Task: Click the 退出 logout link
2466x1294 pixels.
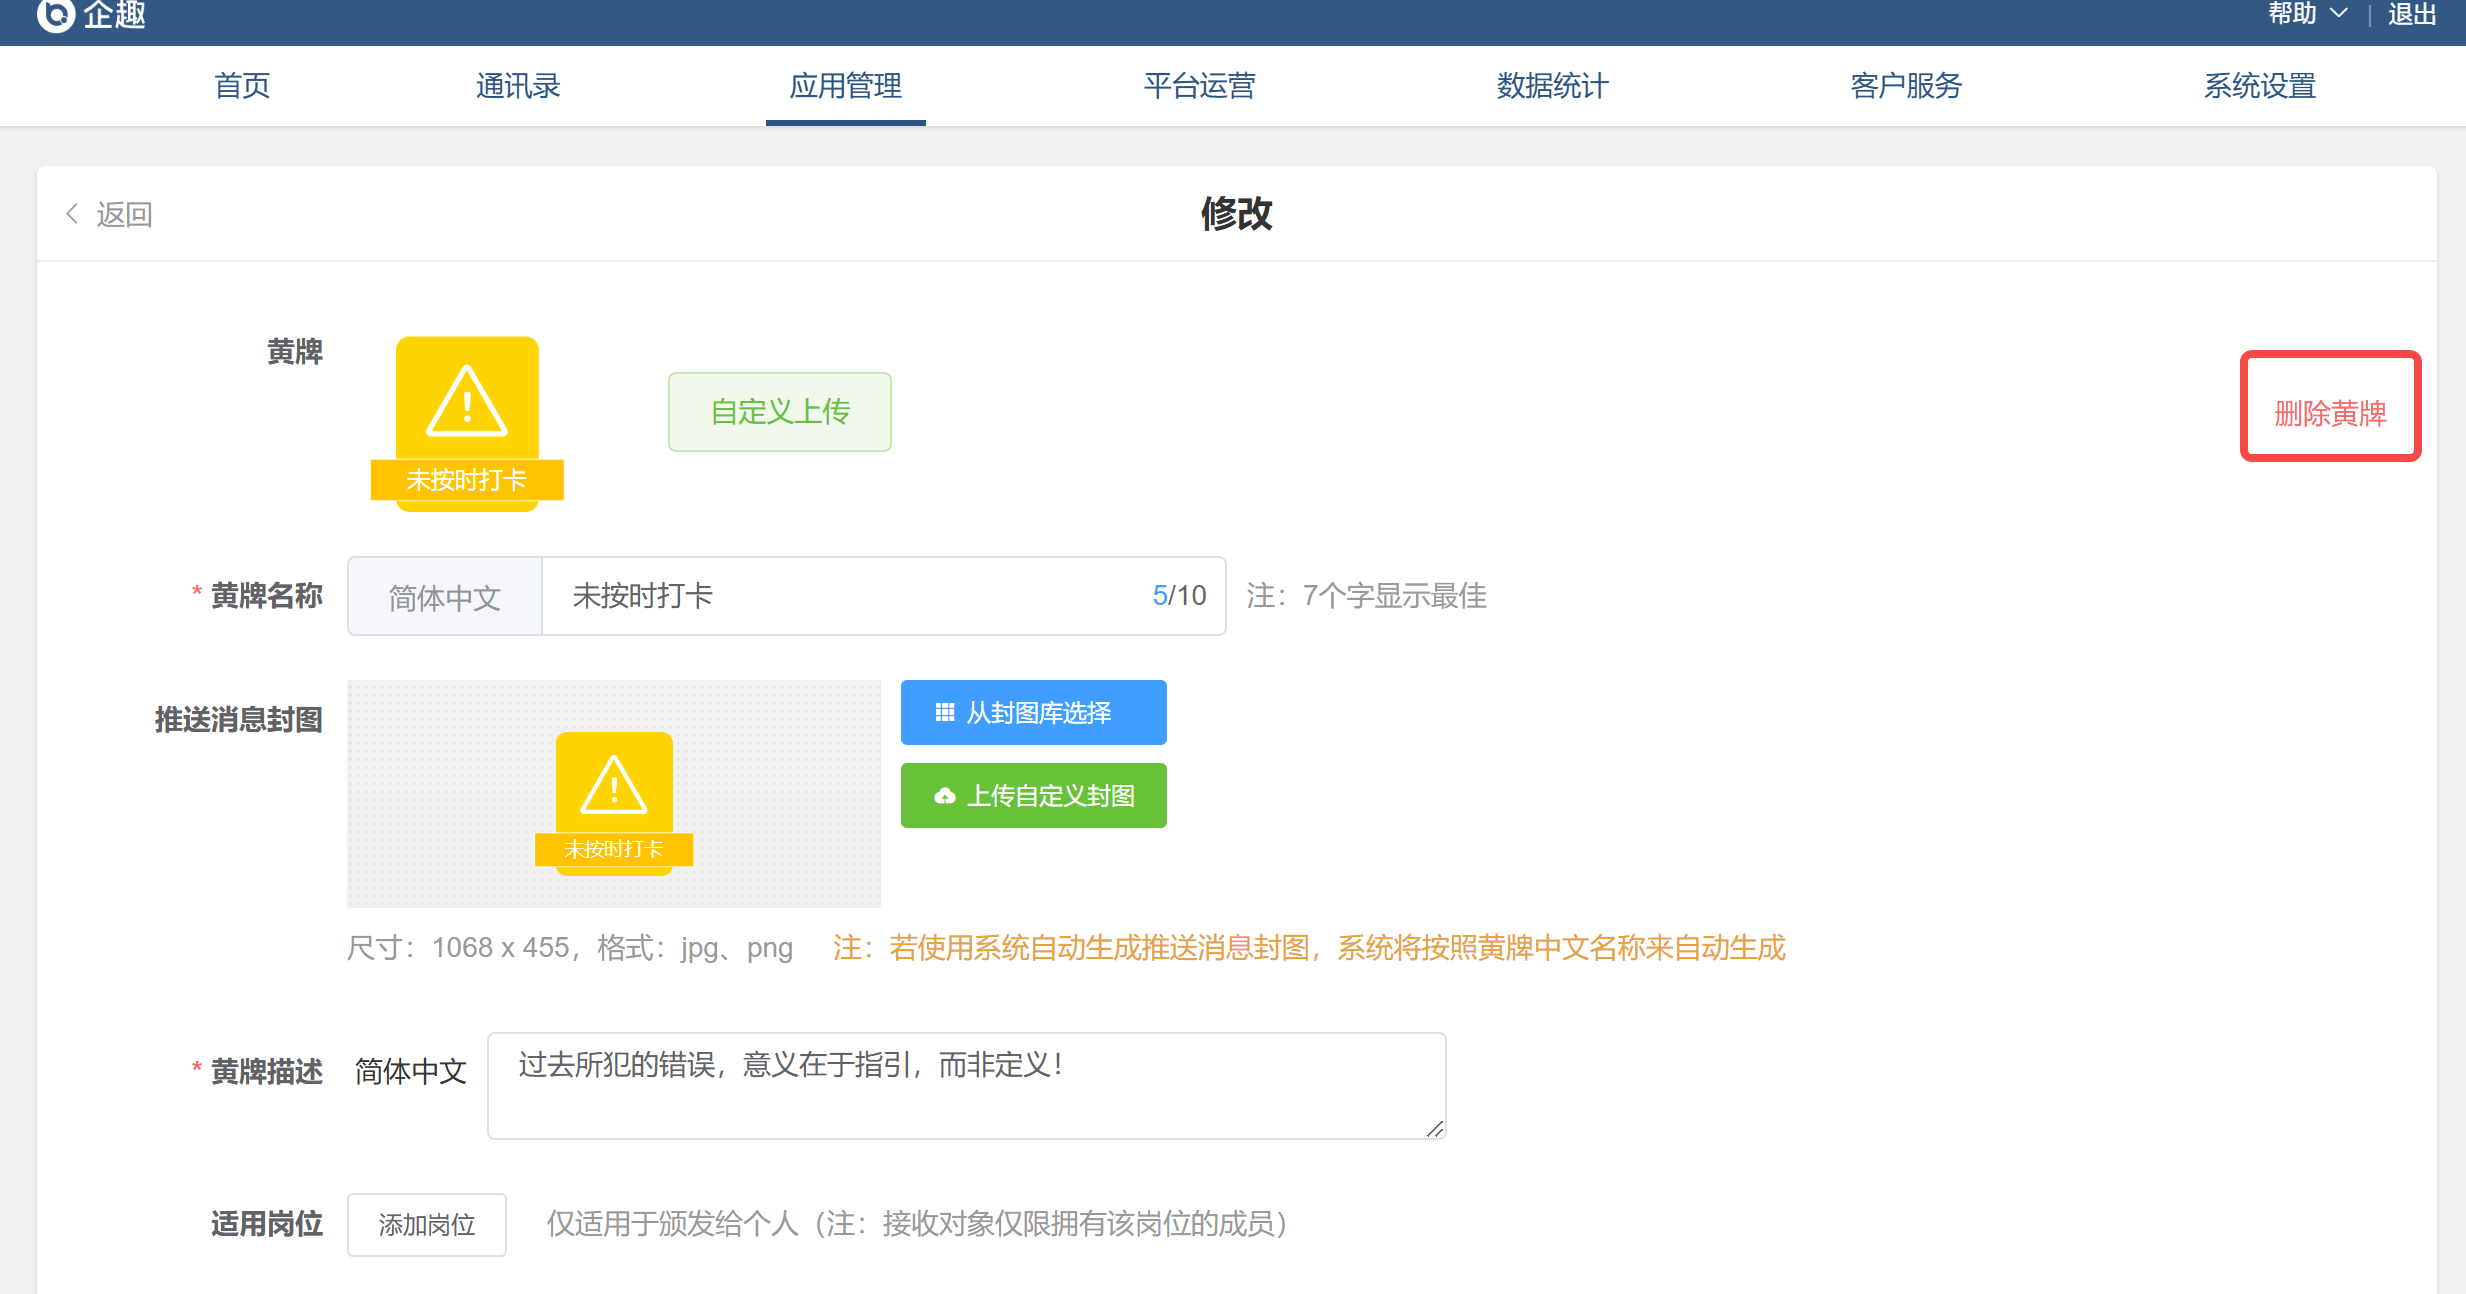Action: (x=2411, y=14)
